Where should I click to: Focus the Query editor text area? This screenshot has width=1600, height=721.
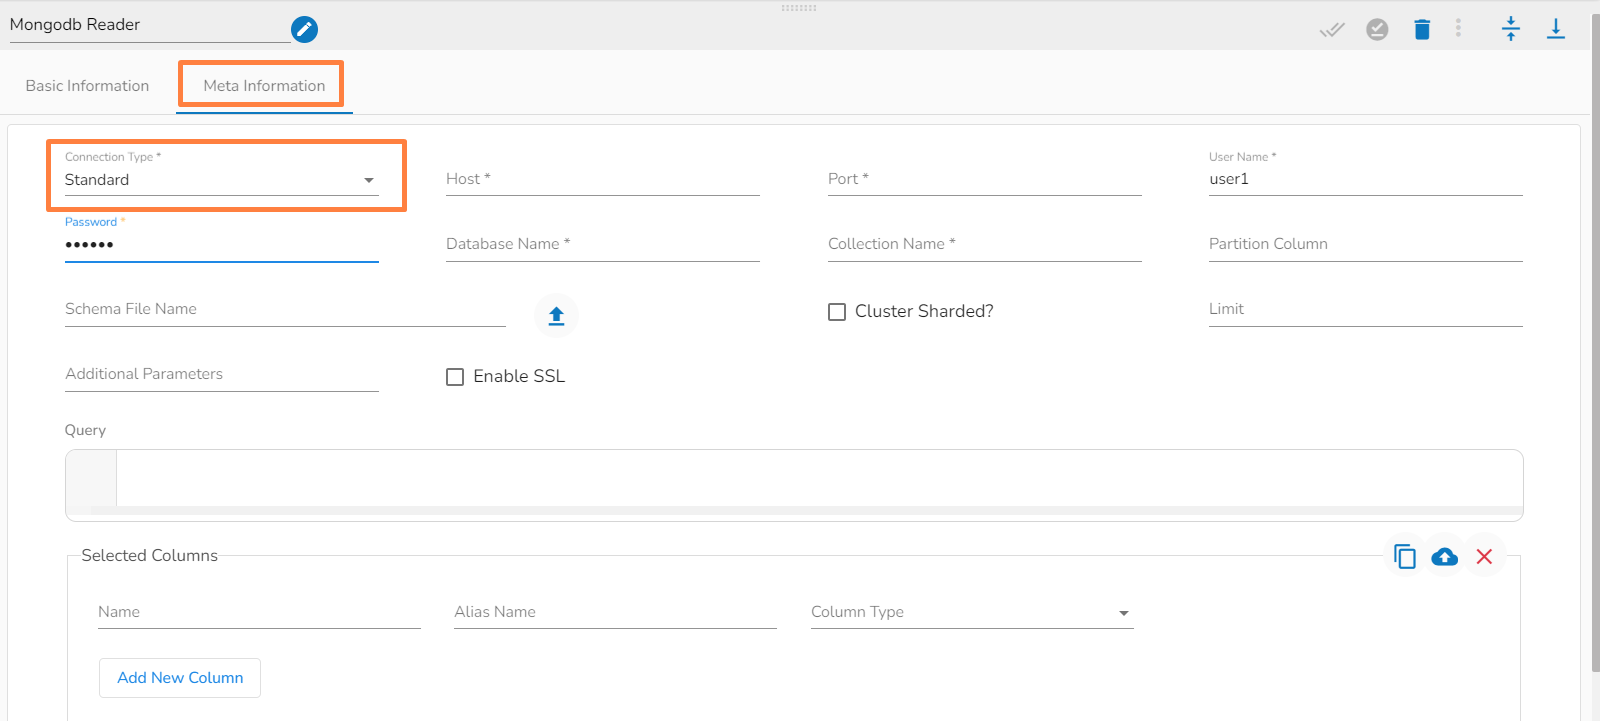point(818,479)
